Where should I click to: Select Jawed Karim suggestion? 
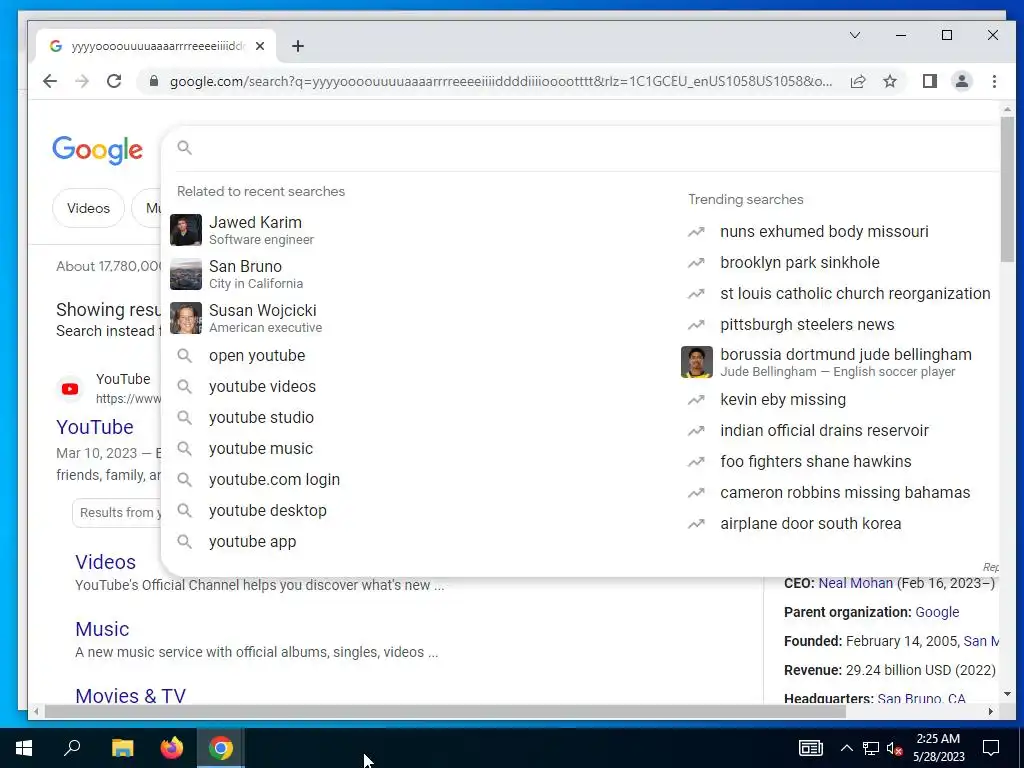tap(418, 230)
